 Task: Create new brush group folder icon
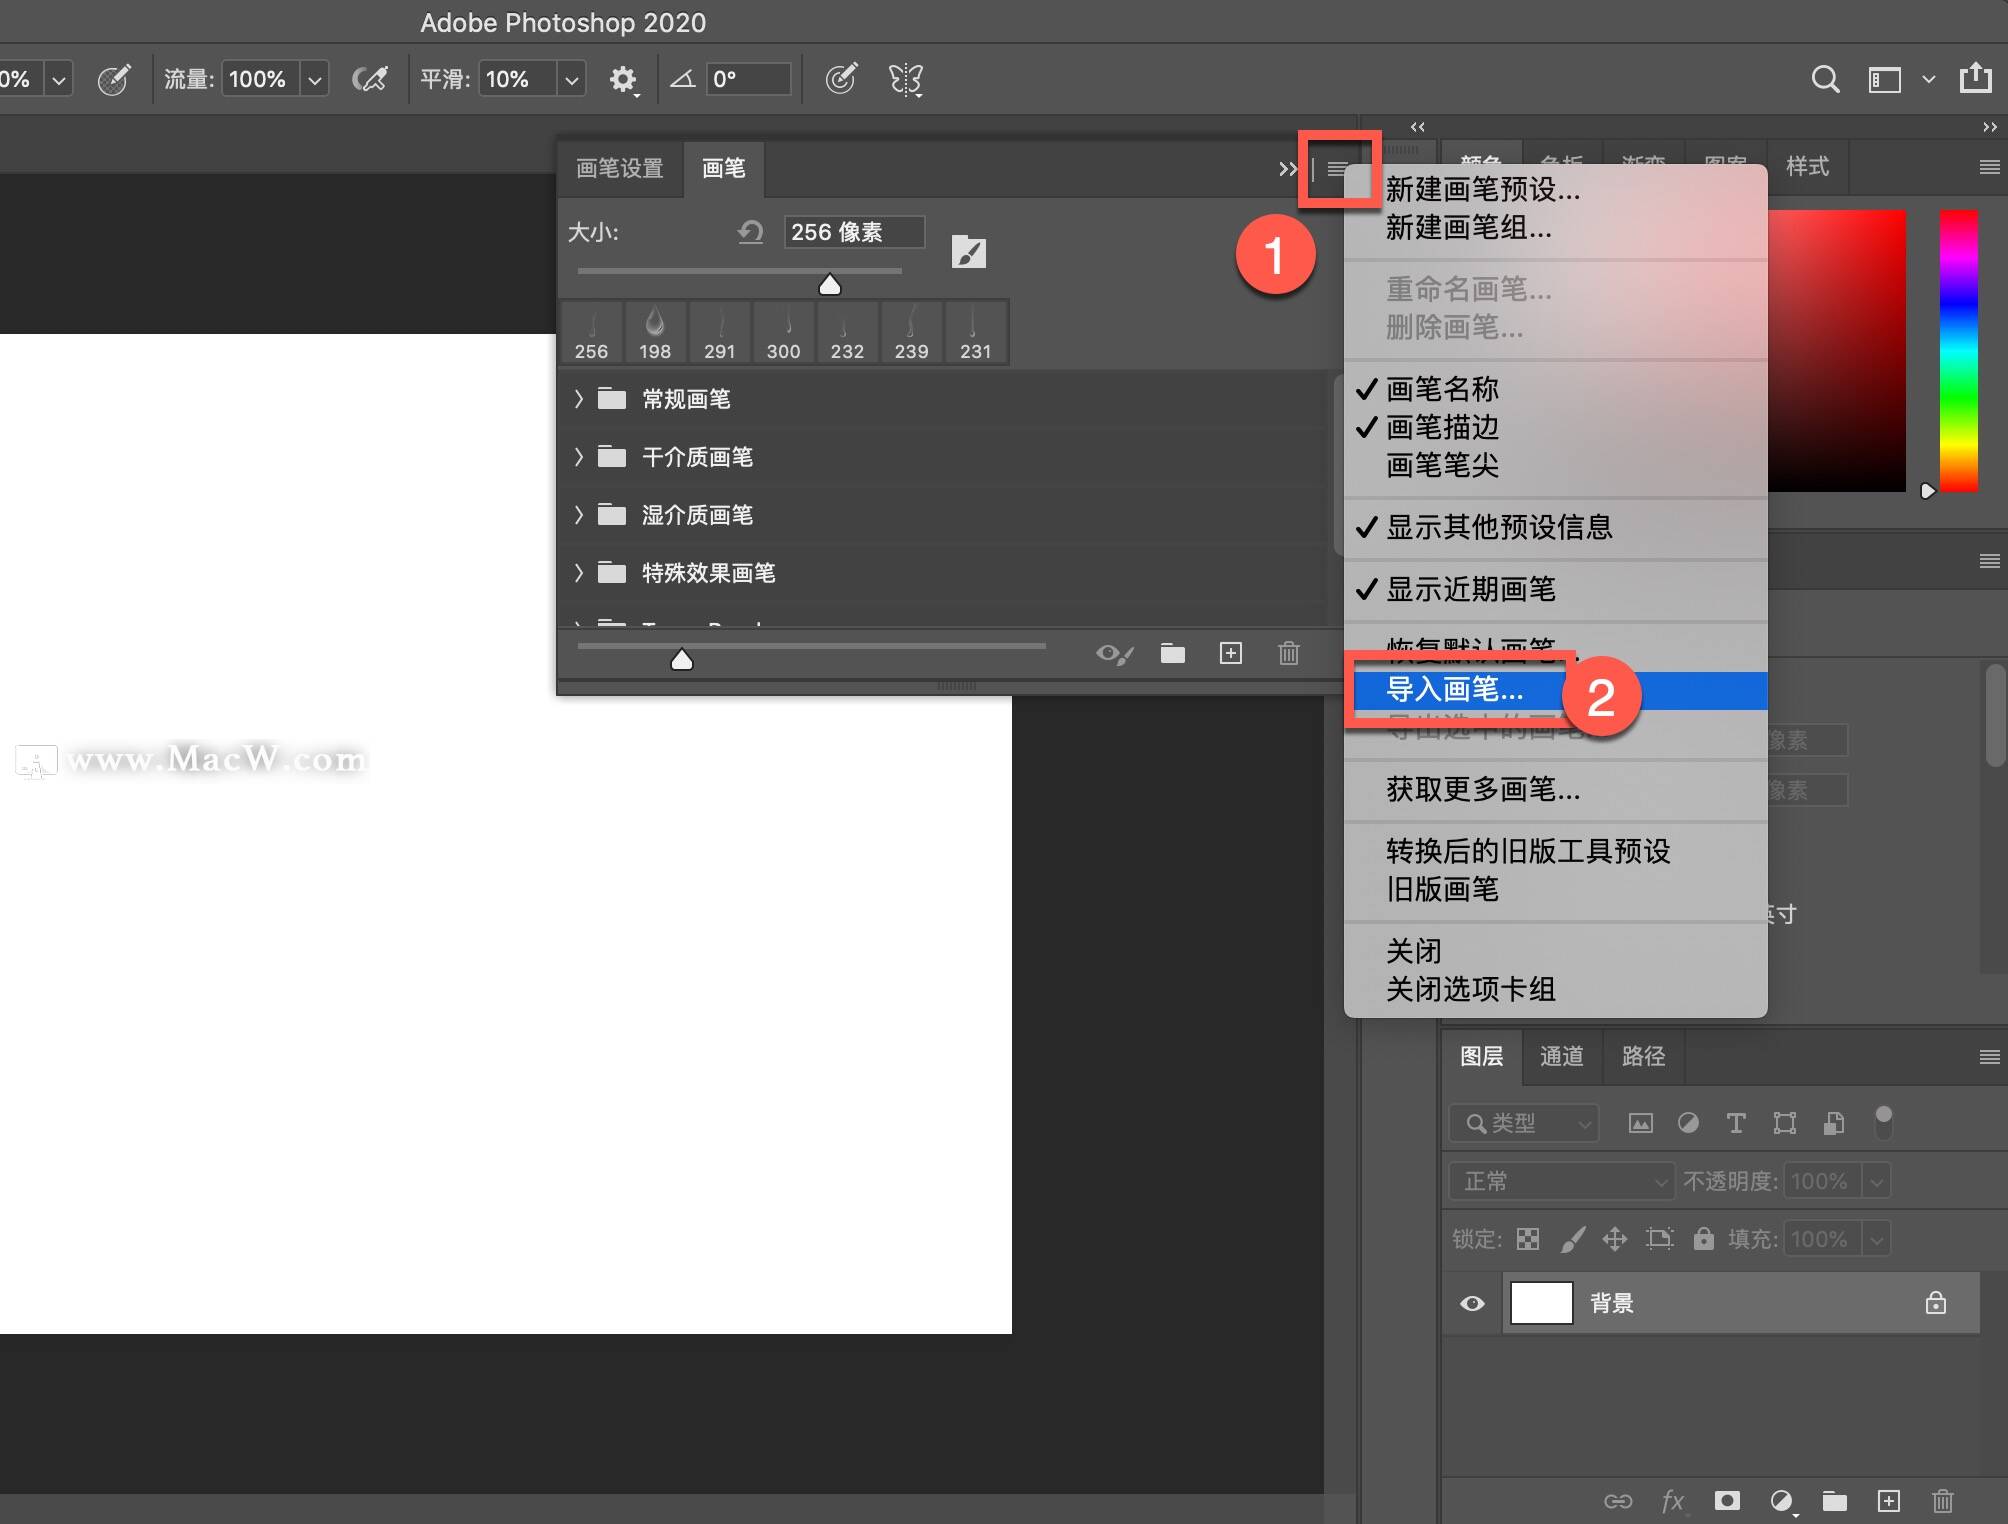(x=1172, y=653)
